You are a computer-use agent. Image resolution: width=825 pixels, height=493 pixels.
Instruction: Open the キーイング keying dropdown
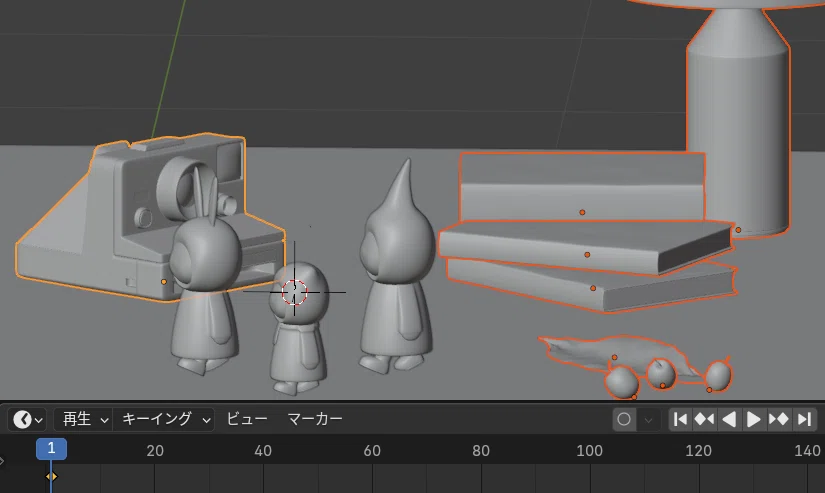(x=164, y=419)
